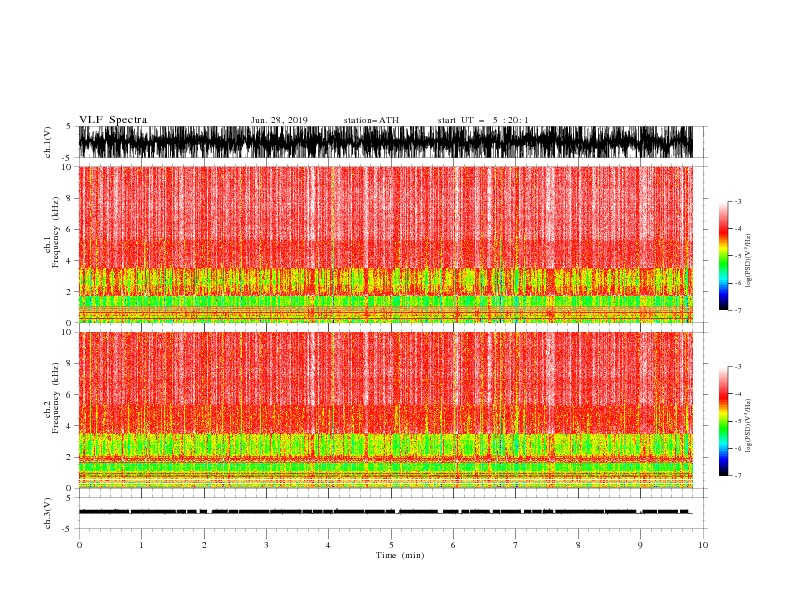Click the "2" tick on ch.1 frequency axis

coord(70,291)
